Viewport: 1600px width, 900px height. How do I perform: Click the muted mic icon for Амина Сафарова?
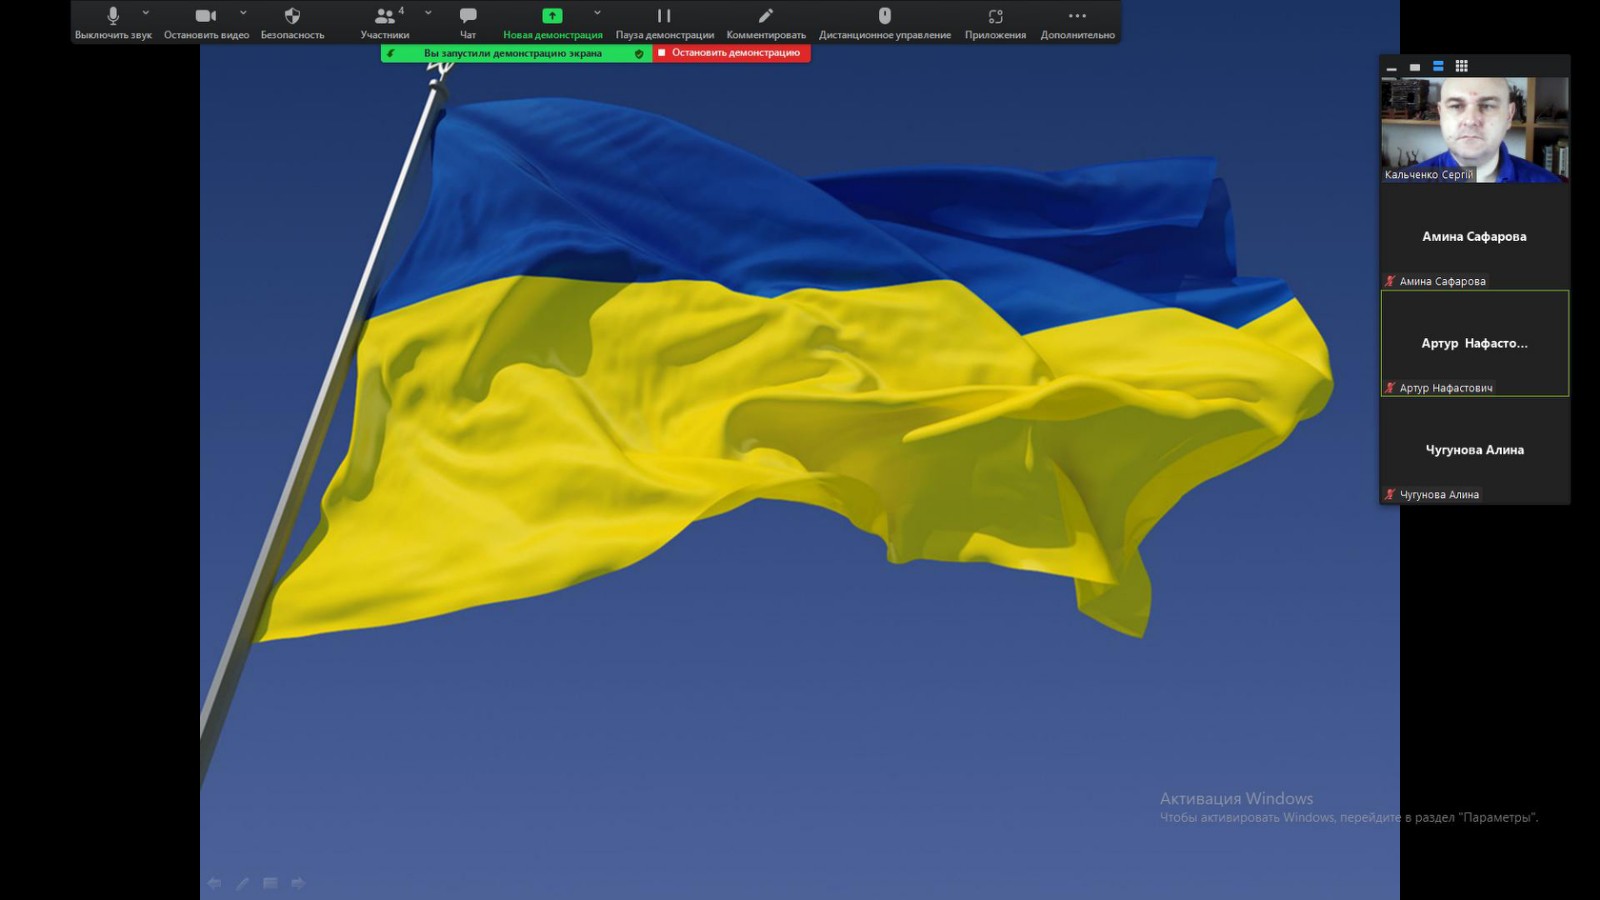pos(1390,281)
